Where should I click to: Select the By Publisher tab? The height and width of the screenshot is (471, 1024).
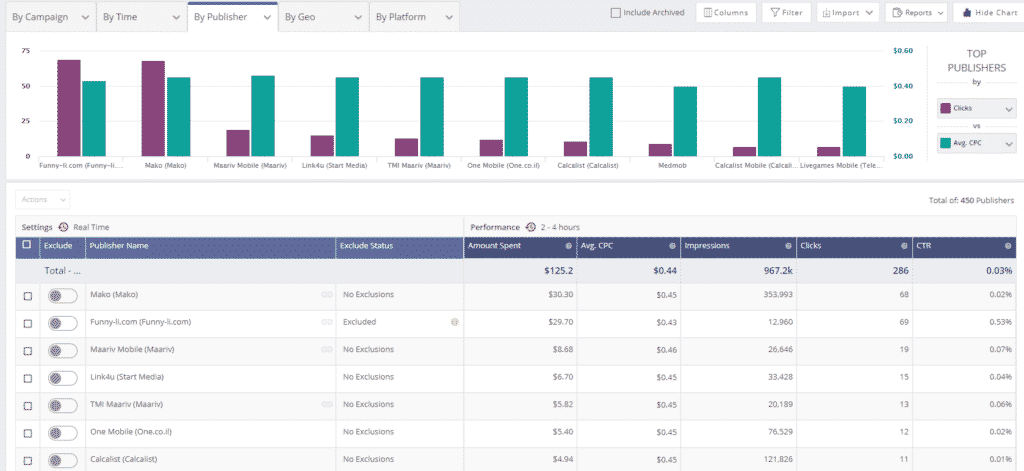click(x=232, y=17)
